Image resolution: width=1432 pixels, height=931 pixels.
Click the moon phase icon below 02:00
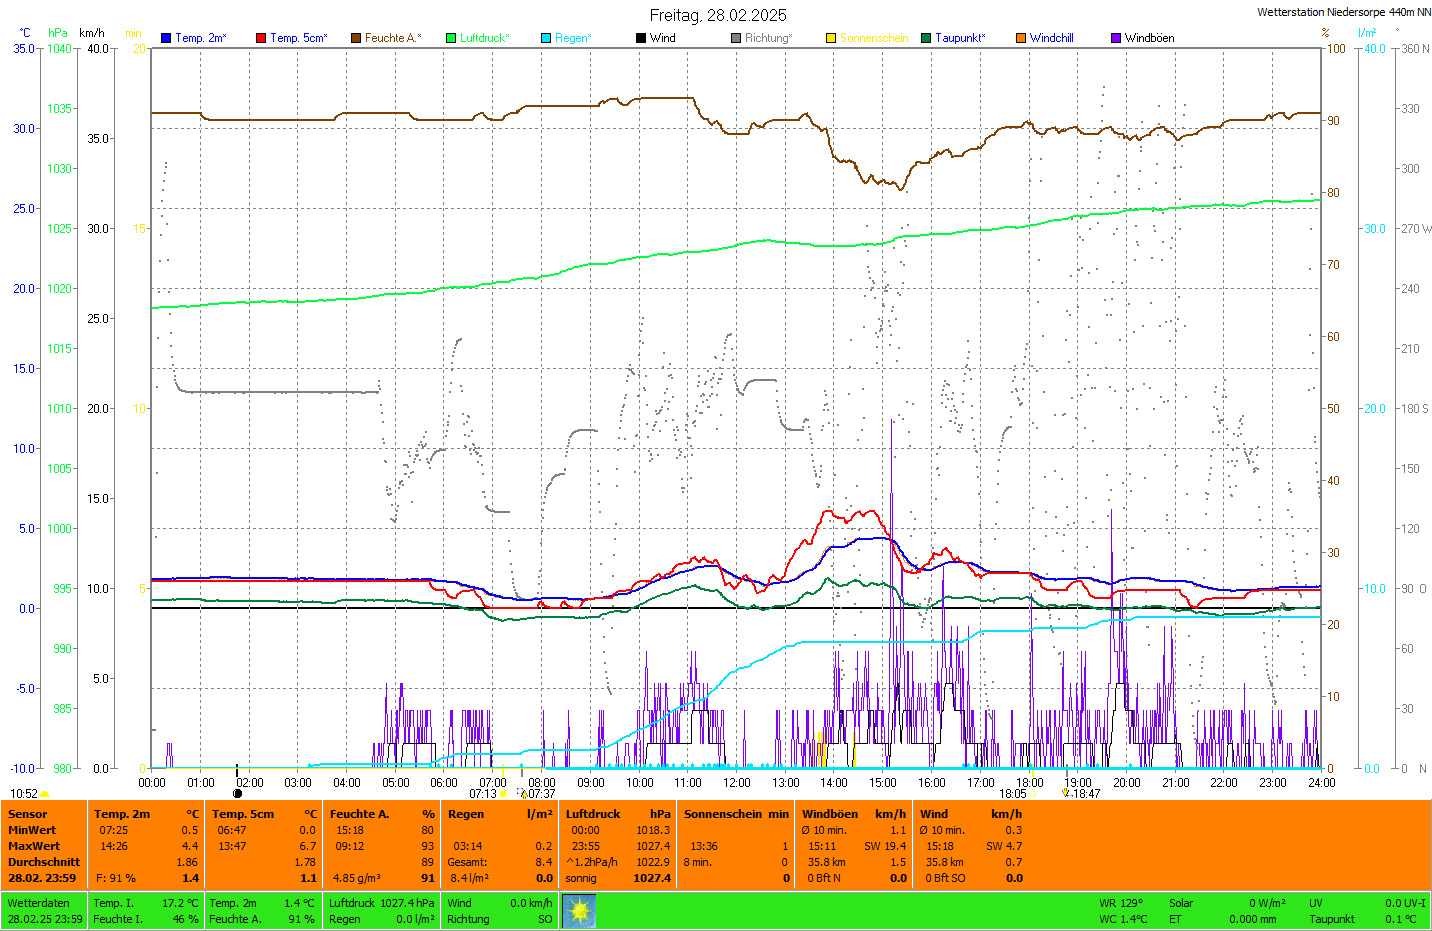(237, 794)
